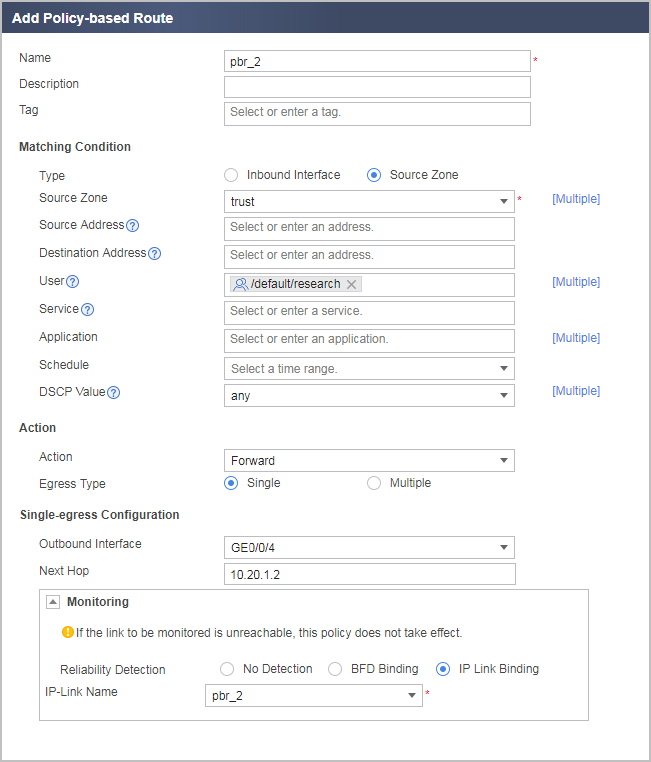Open the Source Address help icon
Image resolution: width=651 pixels, height=762 pixels.
[132, 225]
